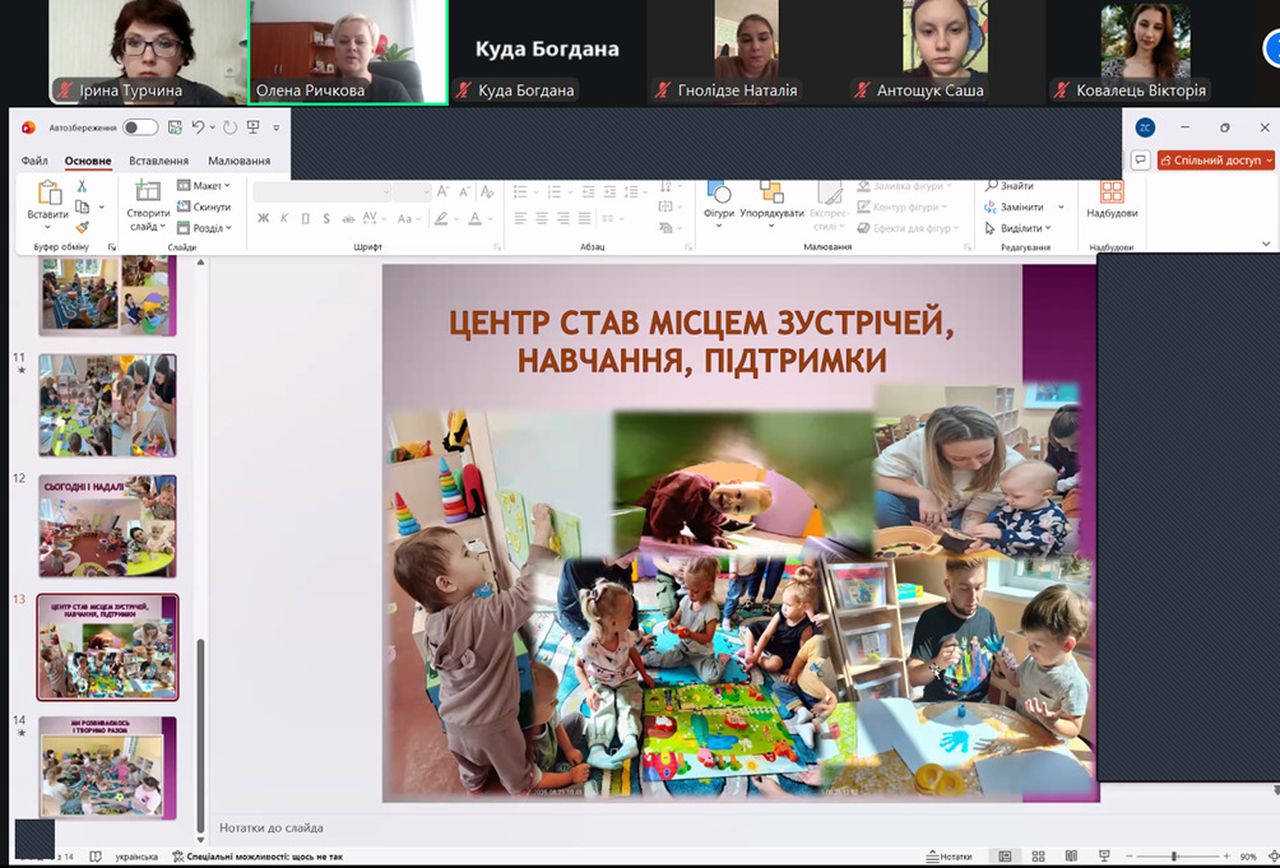Open the Вставлення ribbon tab
Viewport: 1280px width, 868px height.
click(158, 161)
